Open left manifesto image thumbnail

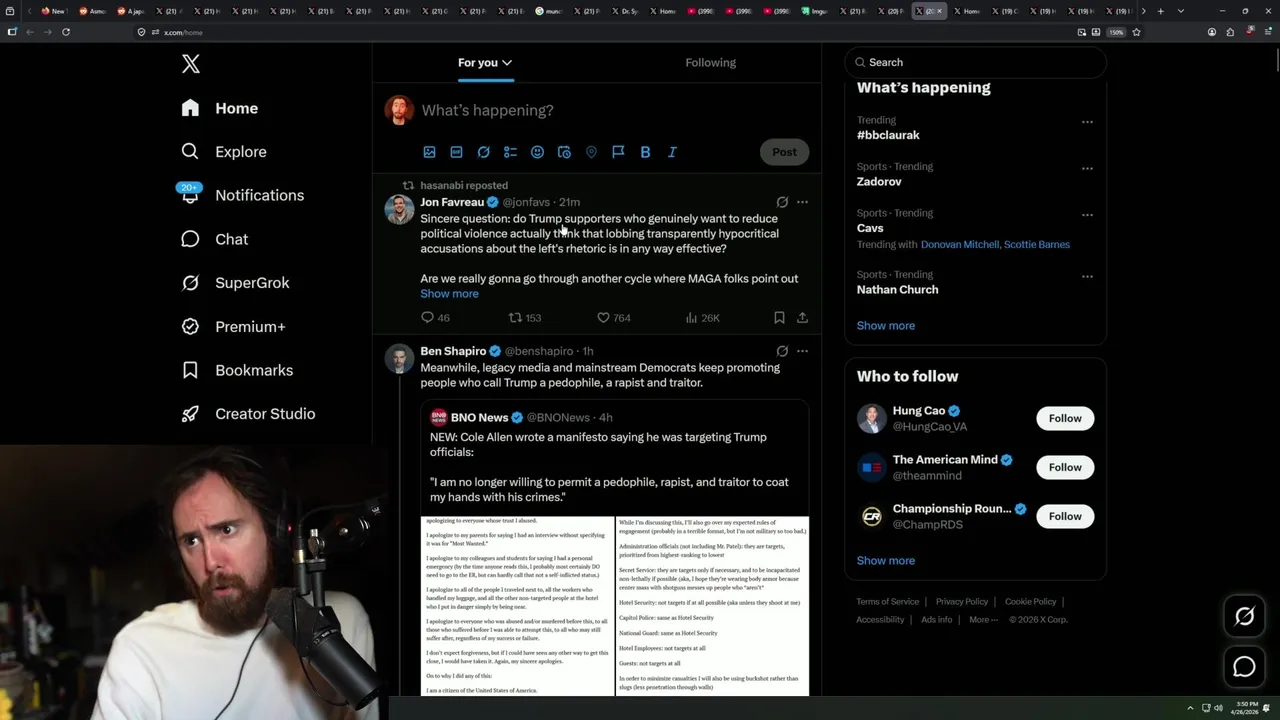click(517, 606)
